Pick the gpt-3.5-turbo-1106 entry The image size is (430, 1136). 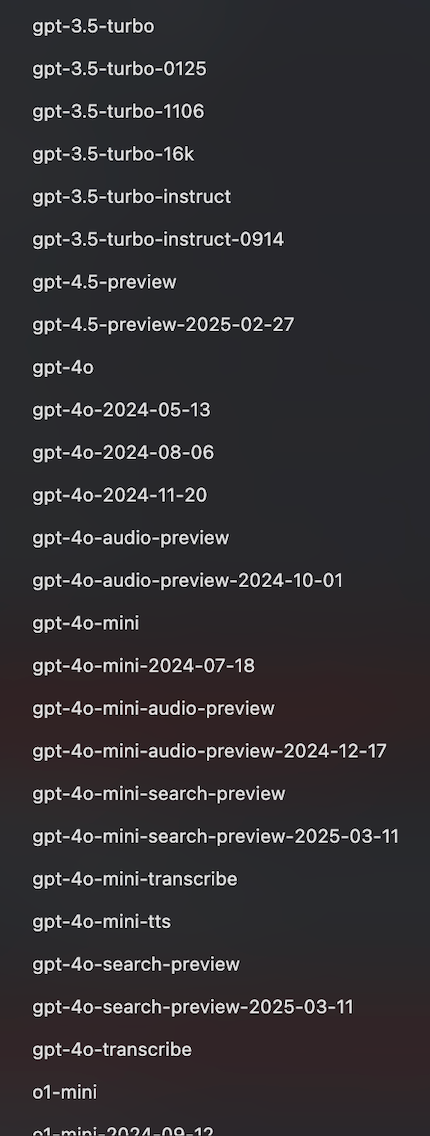pos(118,112)
